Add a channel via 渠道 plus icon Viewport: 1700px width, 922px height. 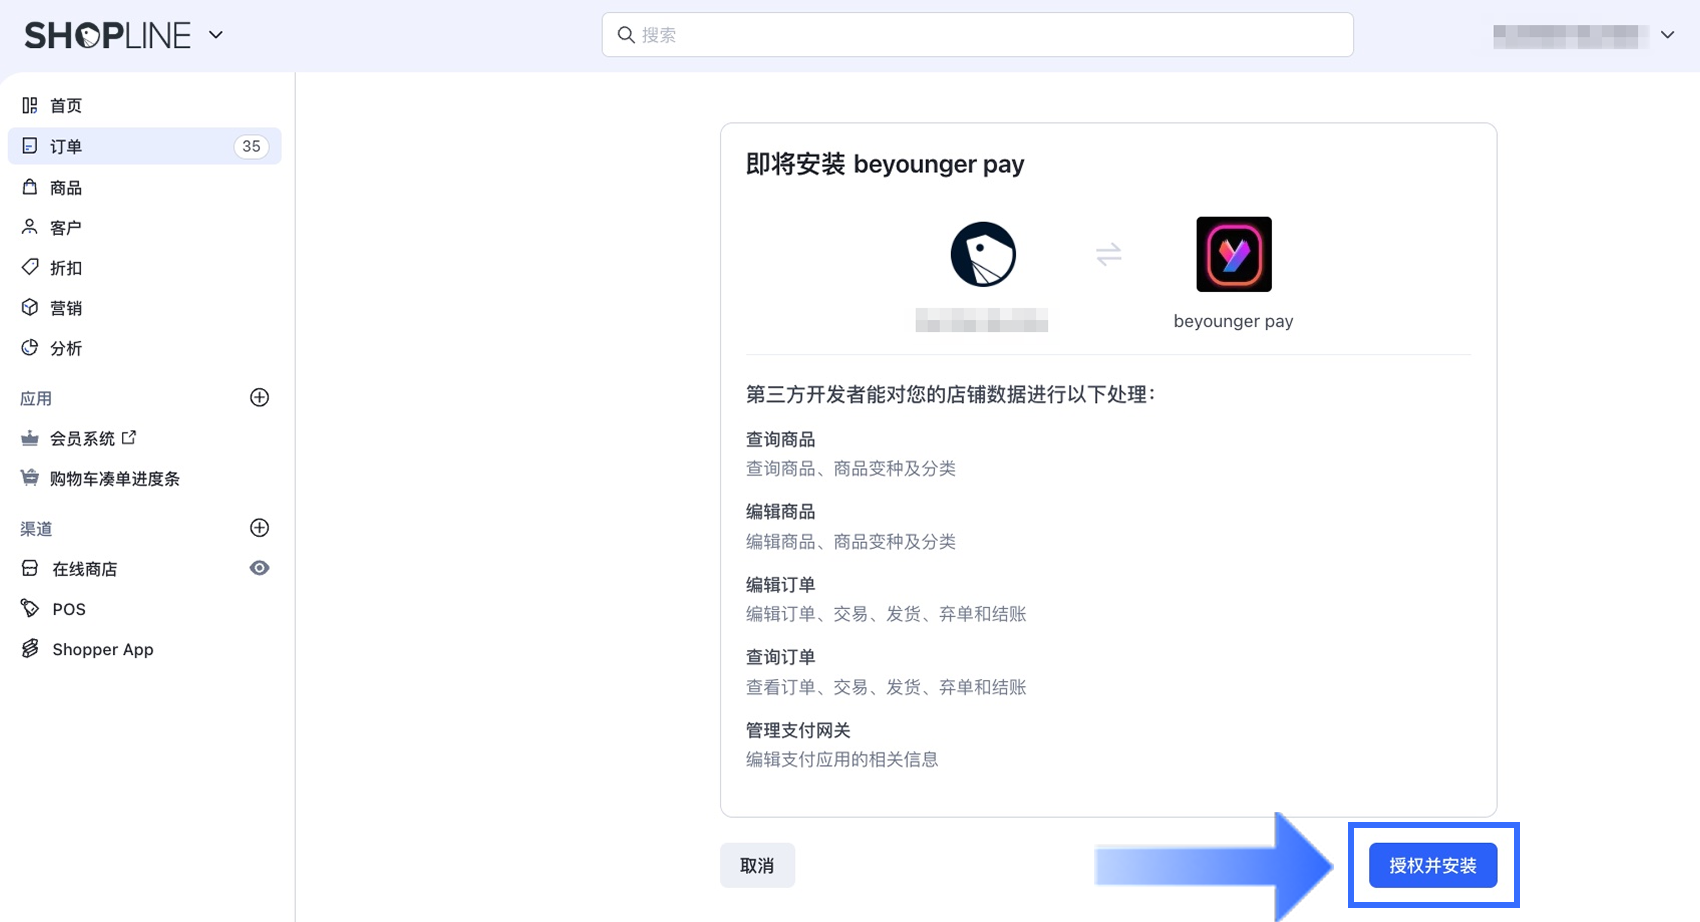[x=259, y=527]
